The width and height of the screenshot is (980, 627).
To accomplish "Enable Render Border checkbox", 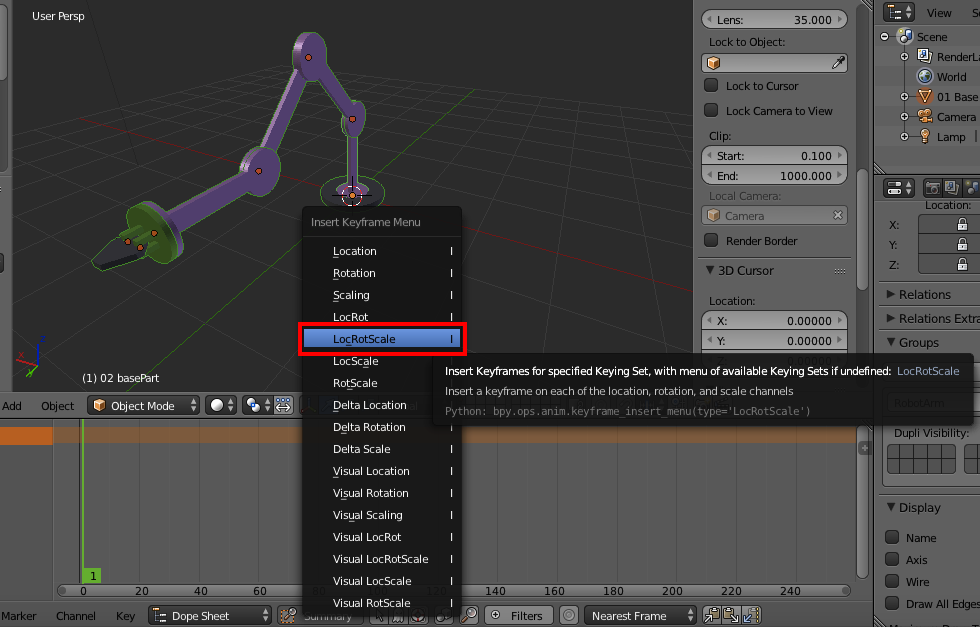I will [711, 240].
